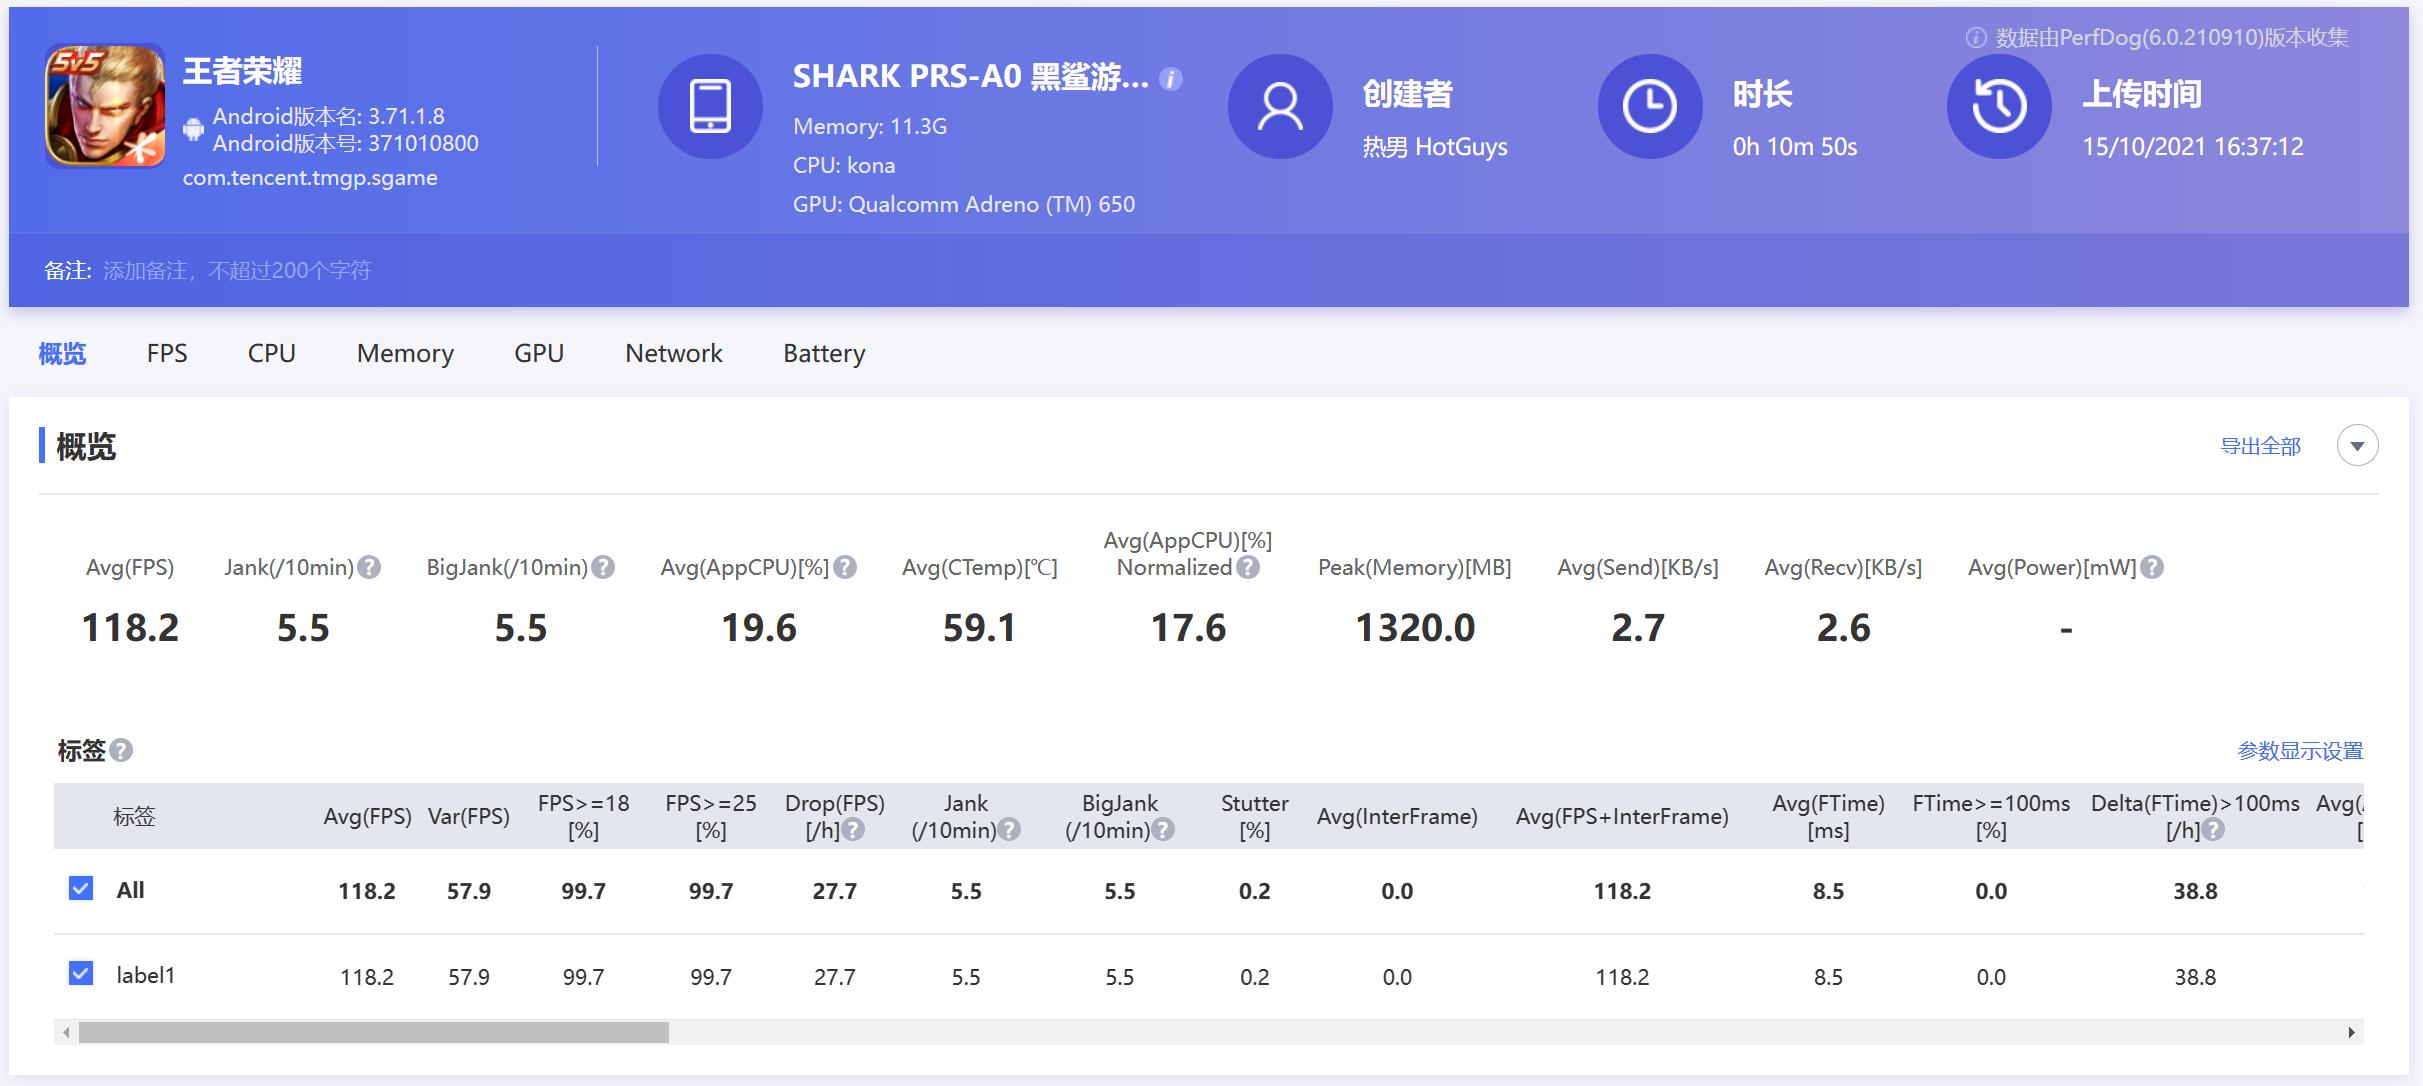Click the tablet device icon
Viewport: 2423px width, 1086px height.
pyautogui.click(x=710, y=106)
